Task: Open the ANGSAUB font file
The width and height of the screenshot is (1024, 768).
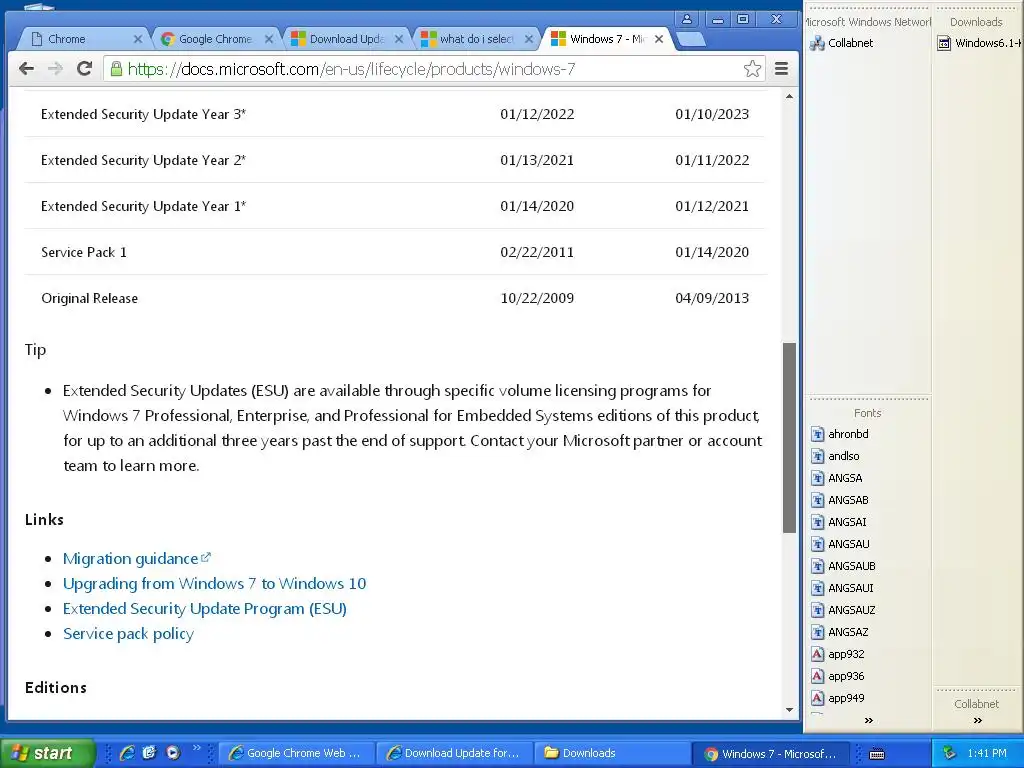Action: coord(843,566)
